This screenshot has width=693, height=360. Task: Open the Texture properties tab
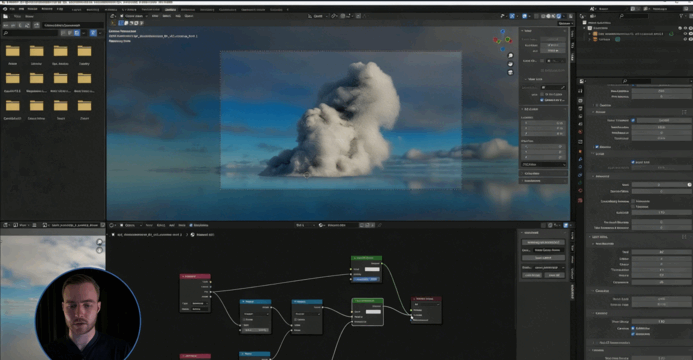pos(580,200)
